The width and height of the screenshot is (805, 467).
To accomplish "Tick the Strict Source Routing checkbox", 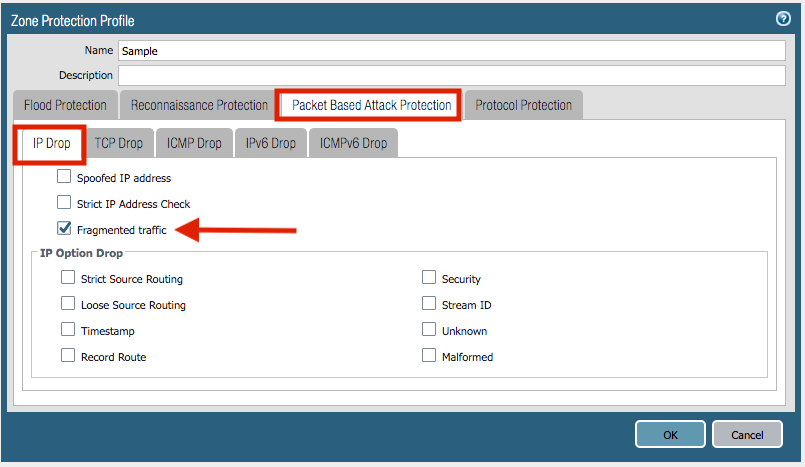I will (x=68, y=278).
